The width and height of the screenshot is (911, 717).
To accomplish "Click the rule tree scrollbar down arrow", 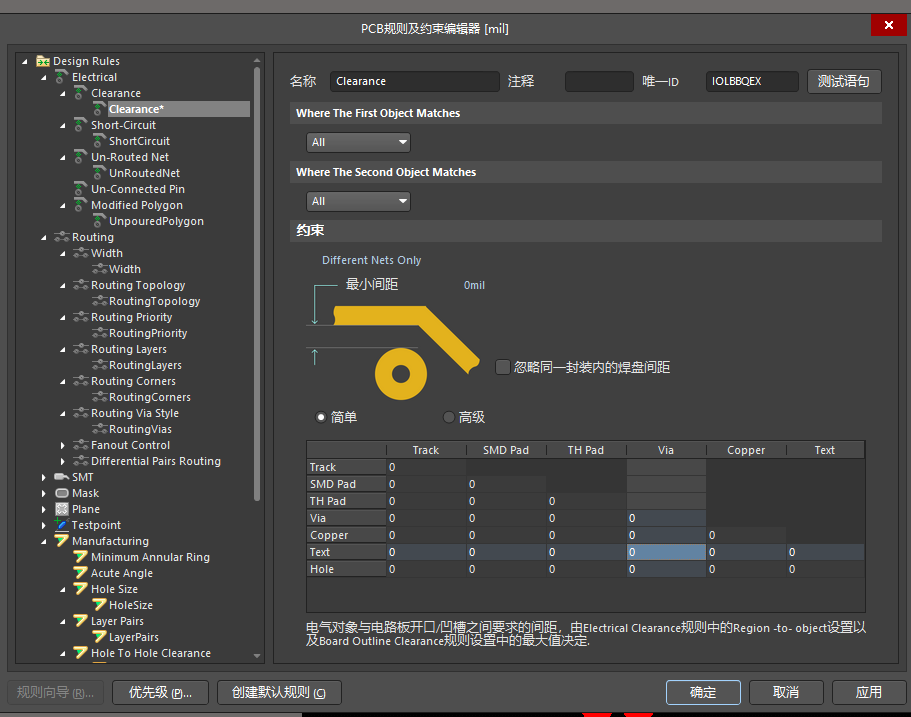I will pos(257,655).
